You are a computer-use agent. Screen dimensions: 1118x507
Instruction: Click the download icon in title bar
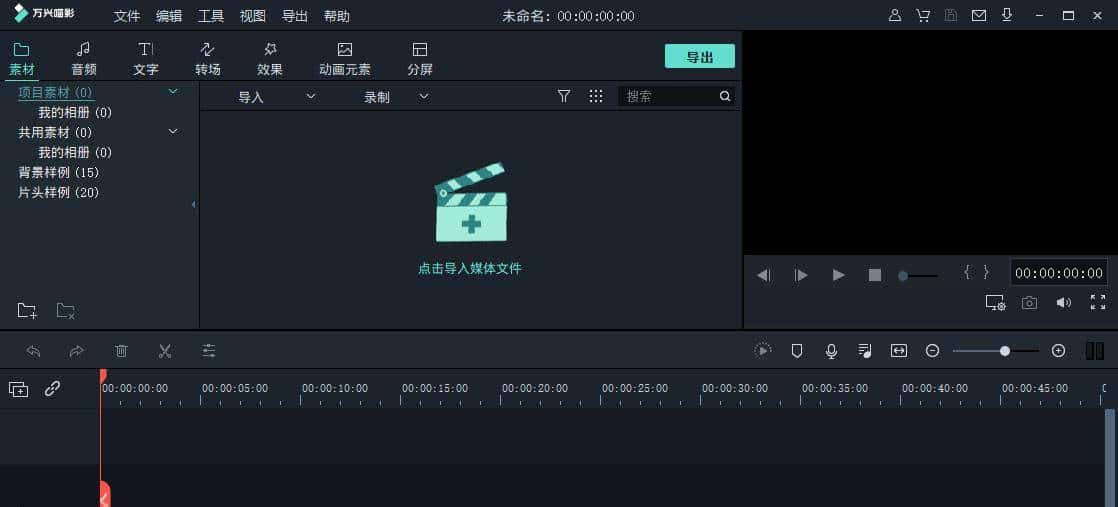click(x=1007, y=14)
